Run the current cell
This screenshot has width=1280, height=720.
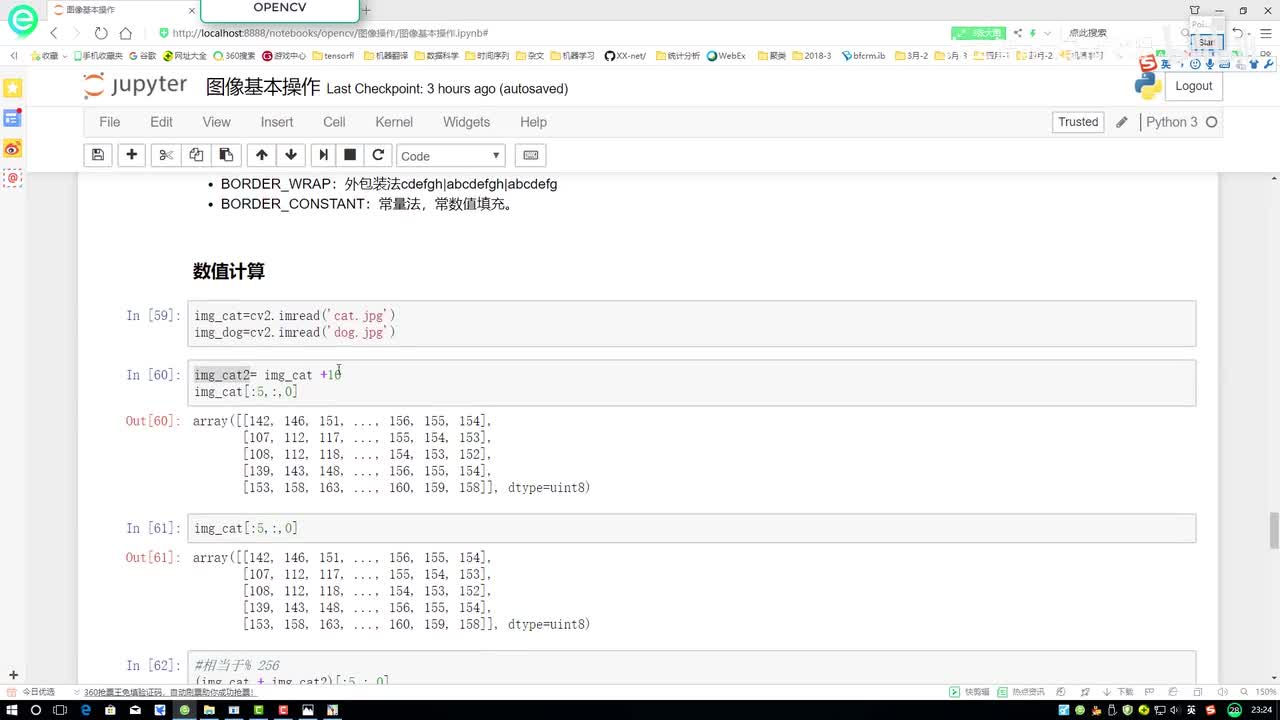pos(322,155)
